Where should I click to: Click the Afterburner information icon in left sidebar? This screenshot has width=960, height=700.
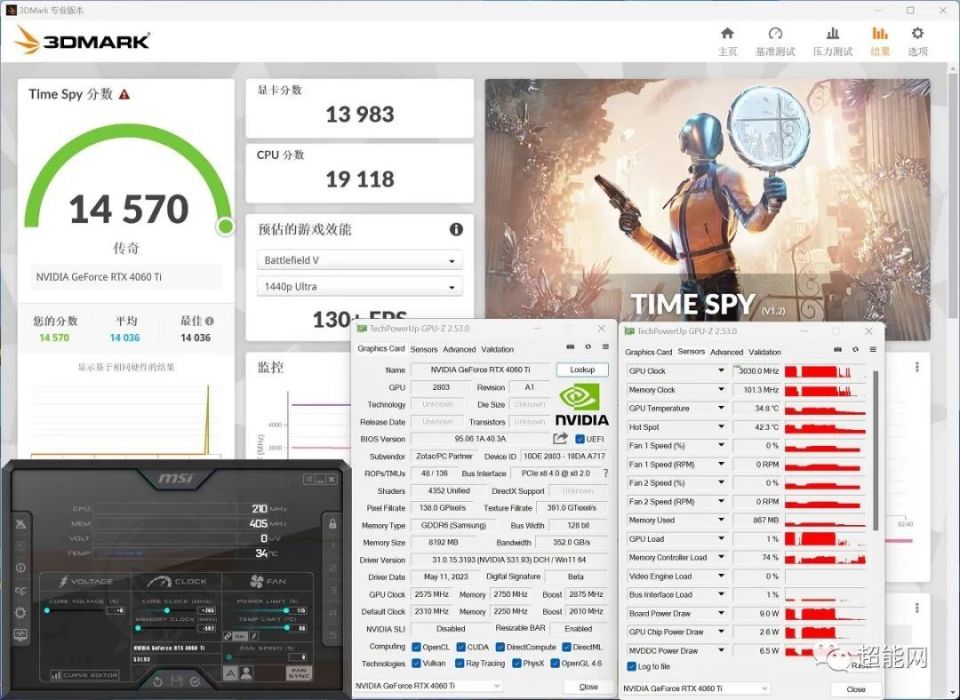[21, 568]
